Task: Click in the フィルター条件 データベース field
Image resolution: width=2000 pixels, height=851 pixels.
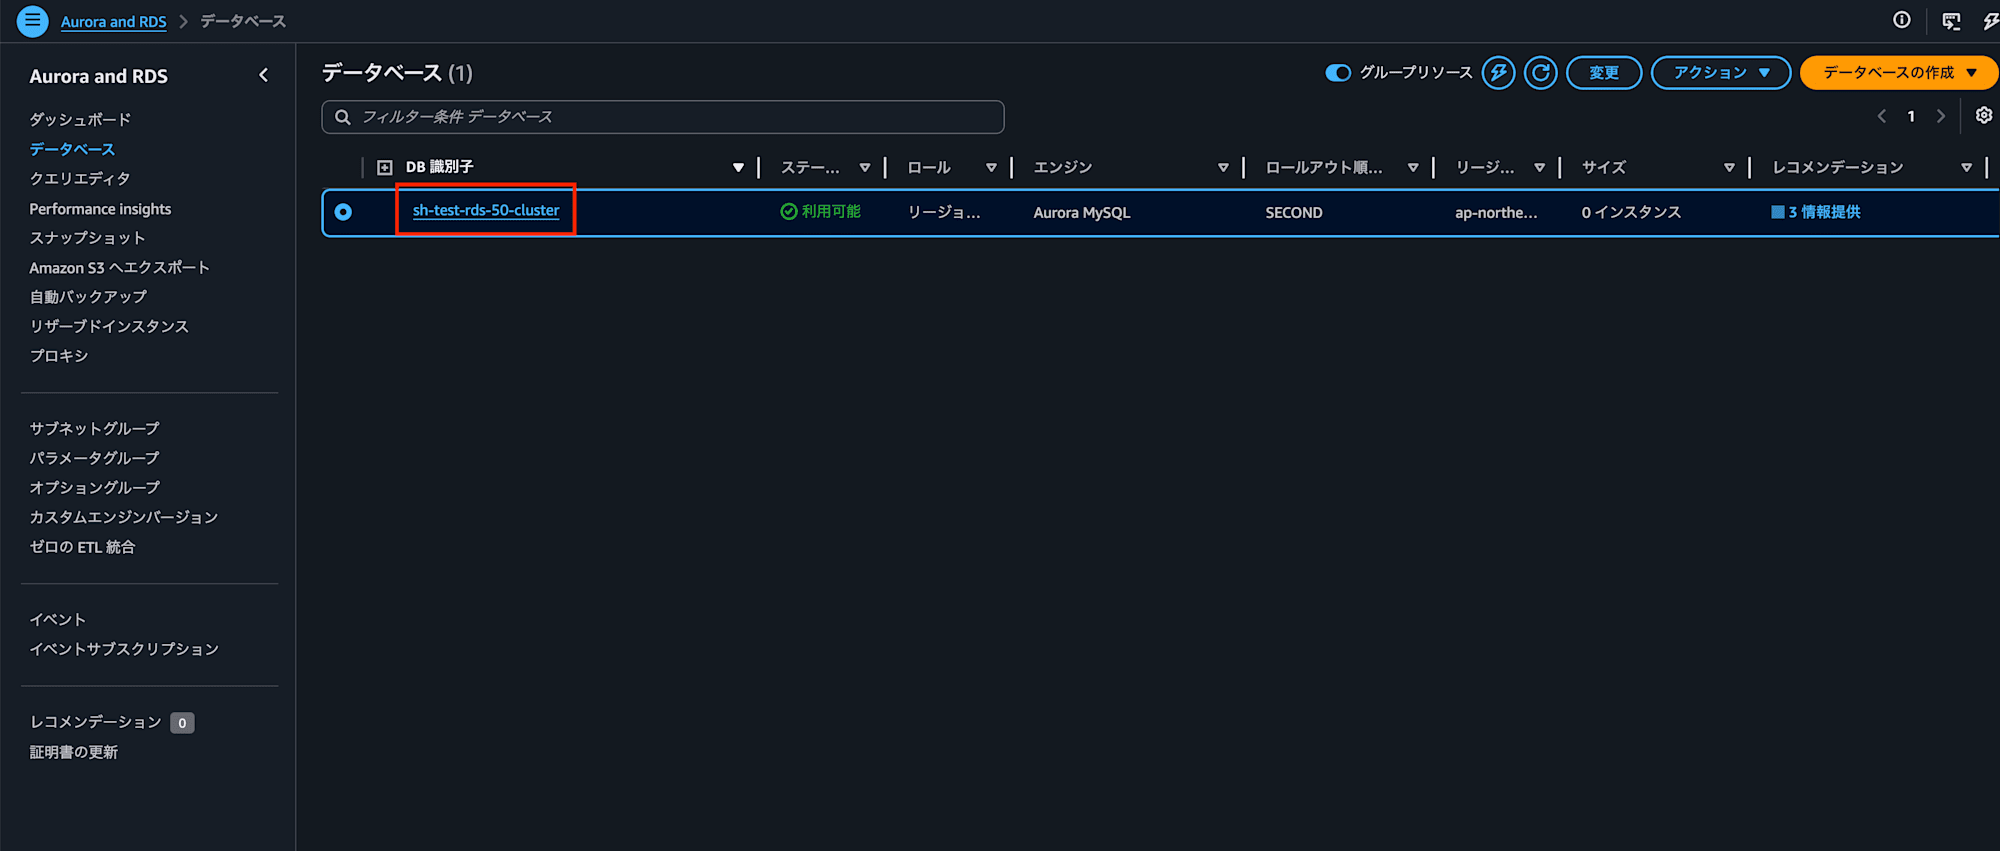Action: pyautogui.click(x=663, y=117)
